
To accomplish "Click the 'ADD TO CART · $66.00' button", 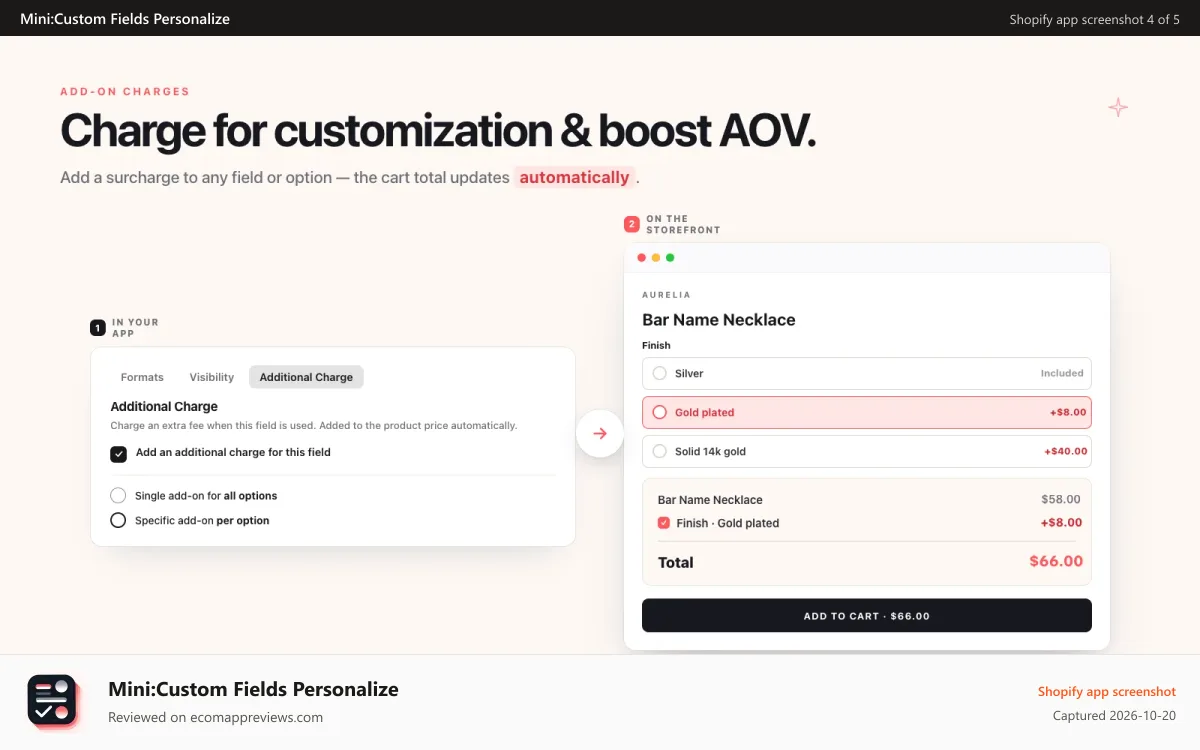I will coord(867,616).
